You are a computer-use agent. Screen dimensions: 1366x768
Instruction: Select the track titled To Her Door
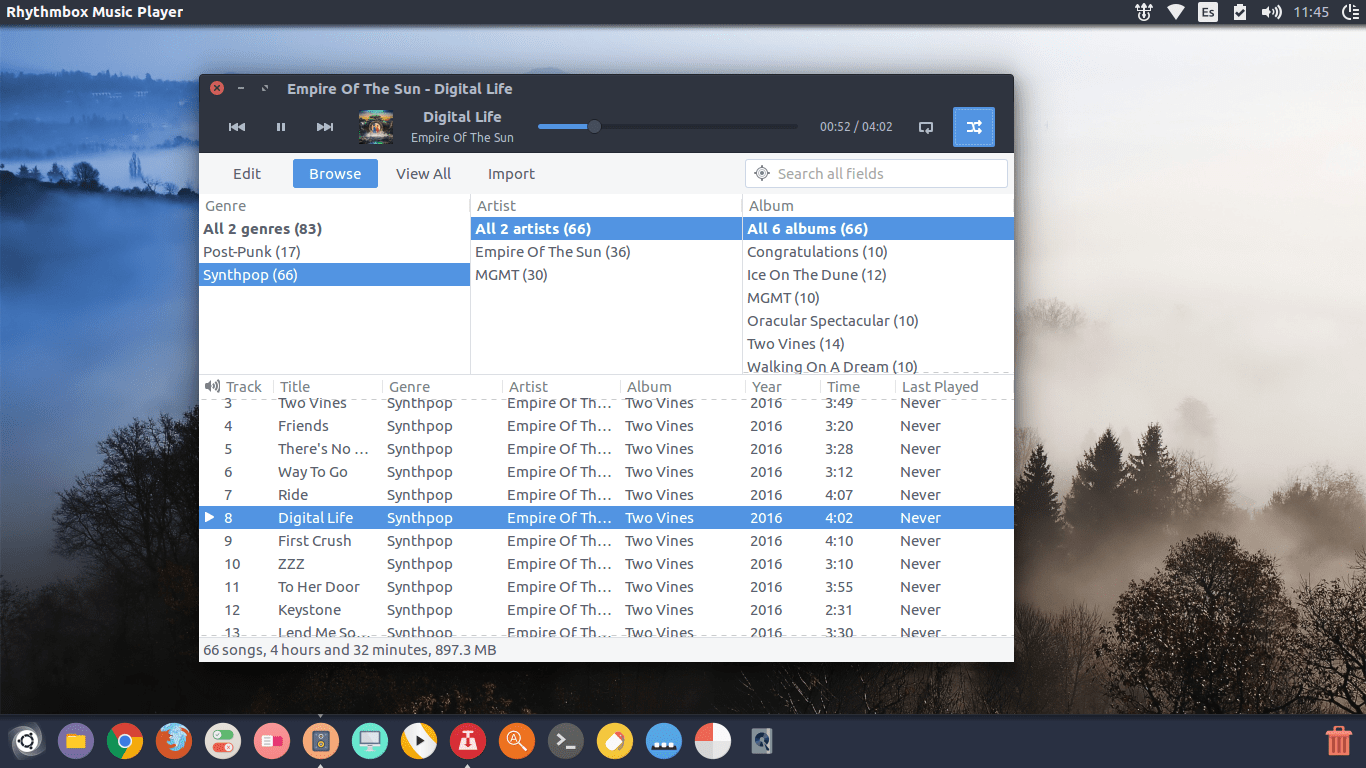[606, 587]
